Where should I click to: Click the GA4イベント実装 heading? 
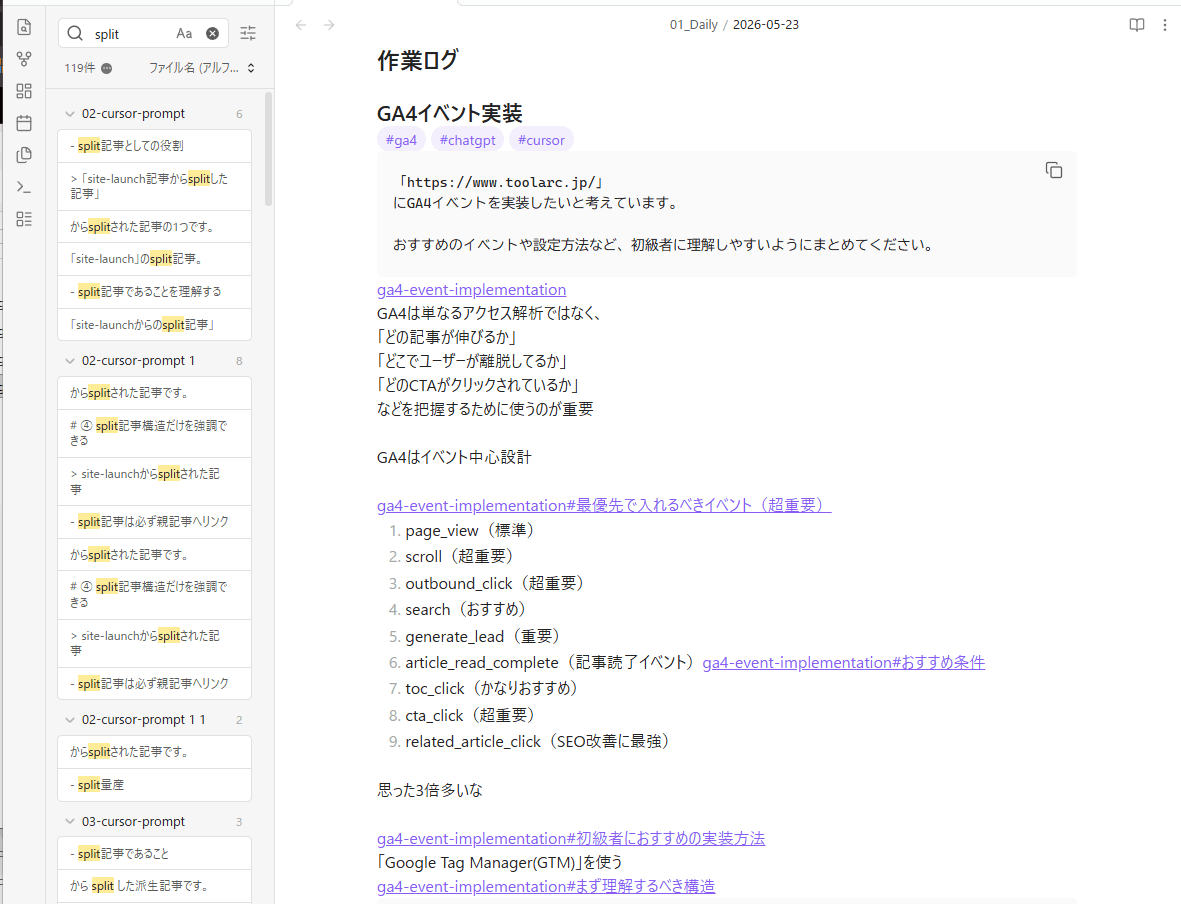pyautogui.click(x=450, y=114)
